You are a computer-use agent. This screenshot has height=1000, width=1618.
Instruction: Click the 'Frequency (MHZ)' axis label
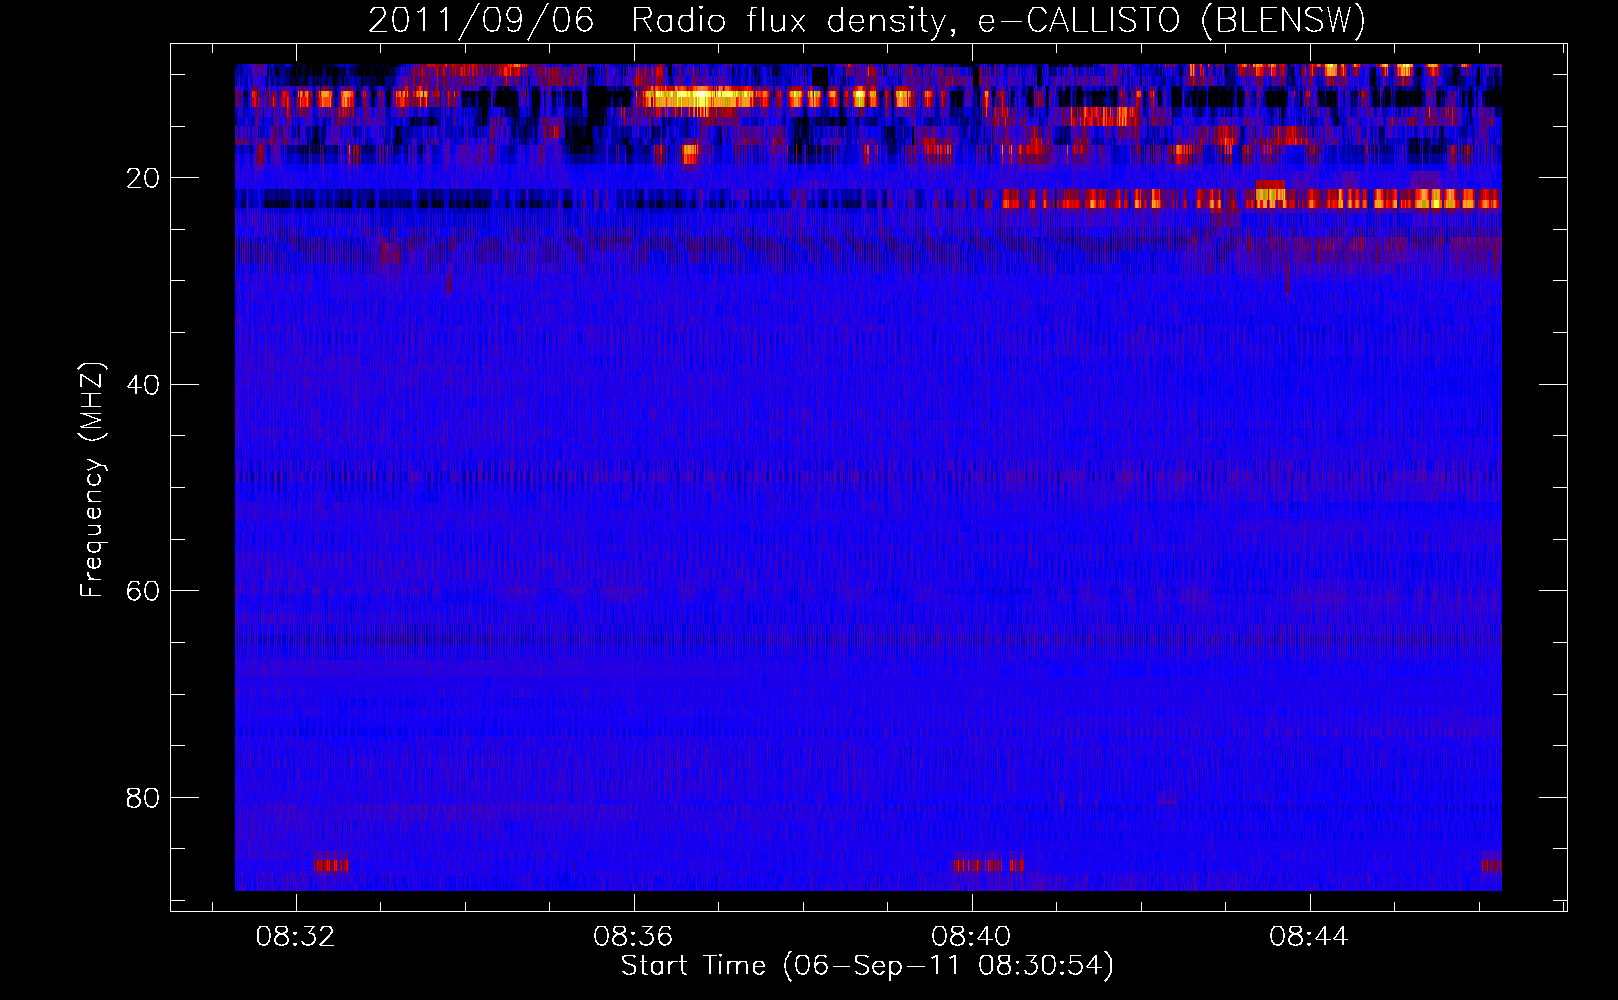coord(91,480)
